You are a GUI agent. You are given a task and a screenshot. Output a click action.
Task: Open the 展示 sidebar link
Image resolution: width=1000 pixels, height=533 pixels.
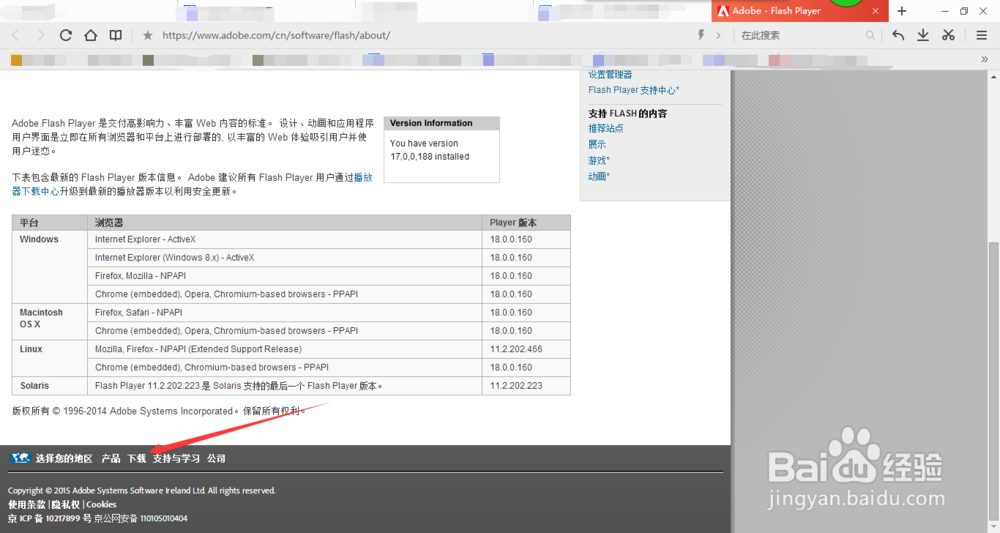coord(597,145)
